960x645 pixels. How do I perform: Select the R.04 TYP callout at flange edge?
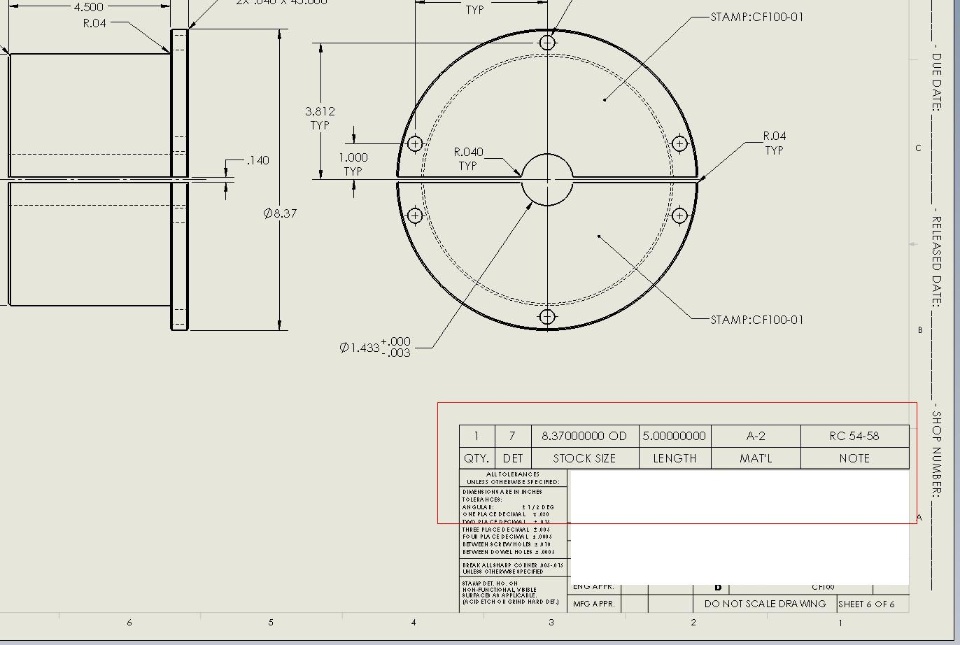[x=774, y=143]
